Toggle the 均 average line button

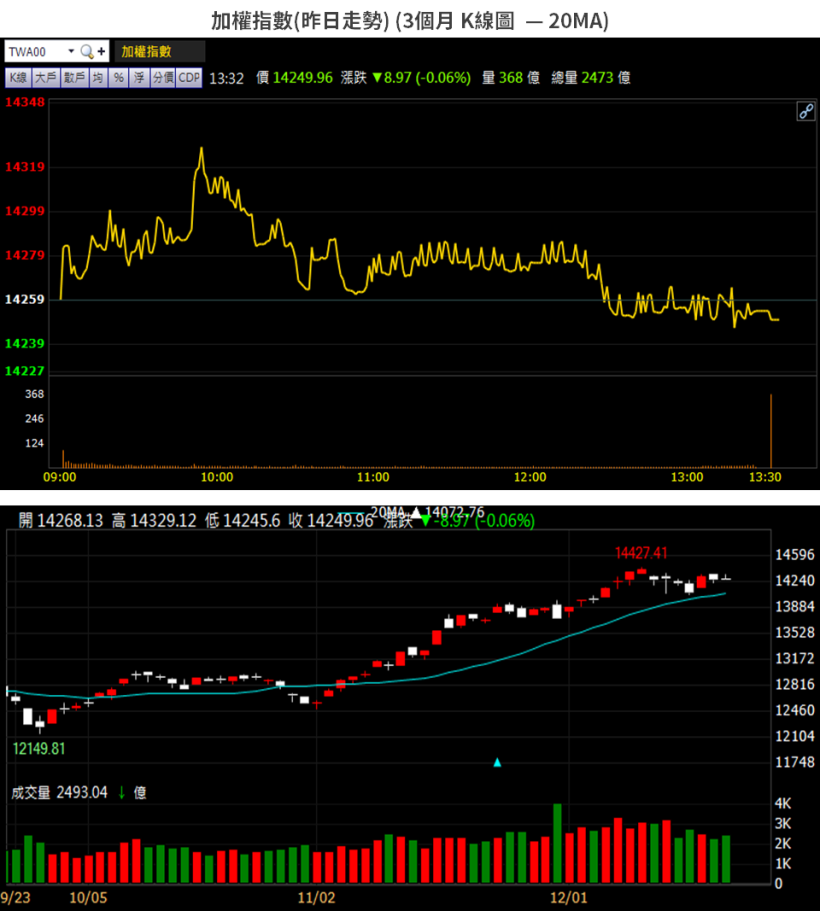tap(98, 78)
